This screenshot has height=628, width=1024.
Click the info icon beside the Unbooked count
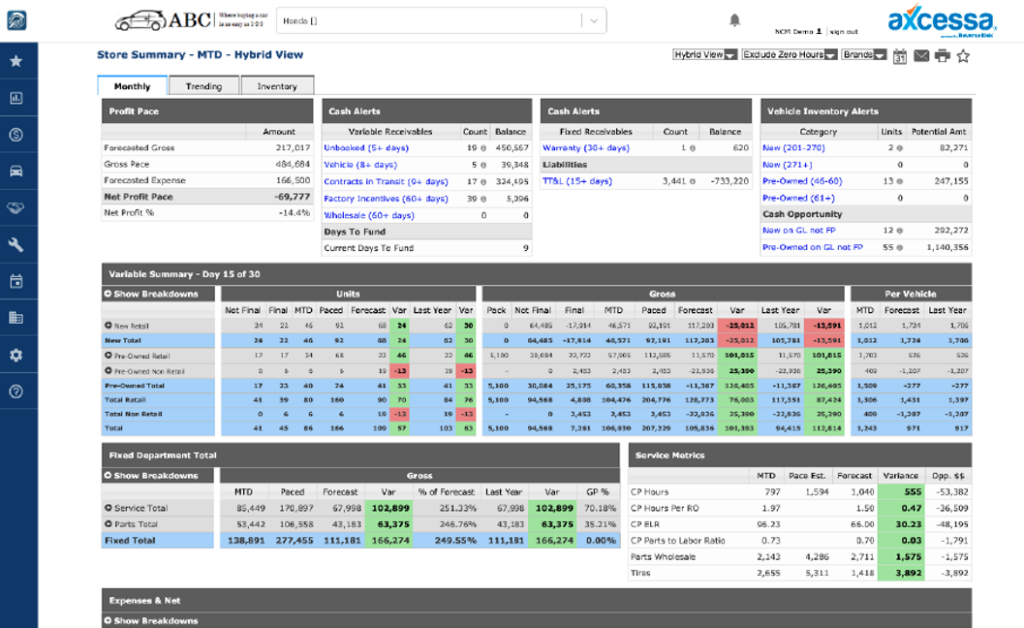pos(483,148)
